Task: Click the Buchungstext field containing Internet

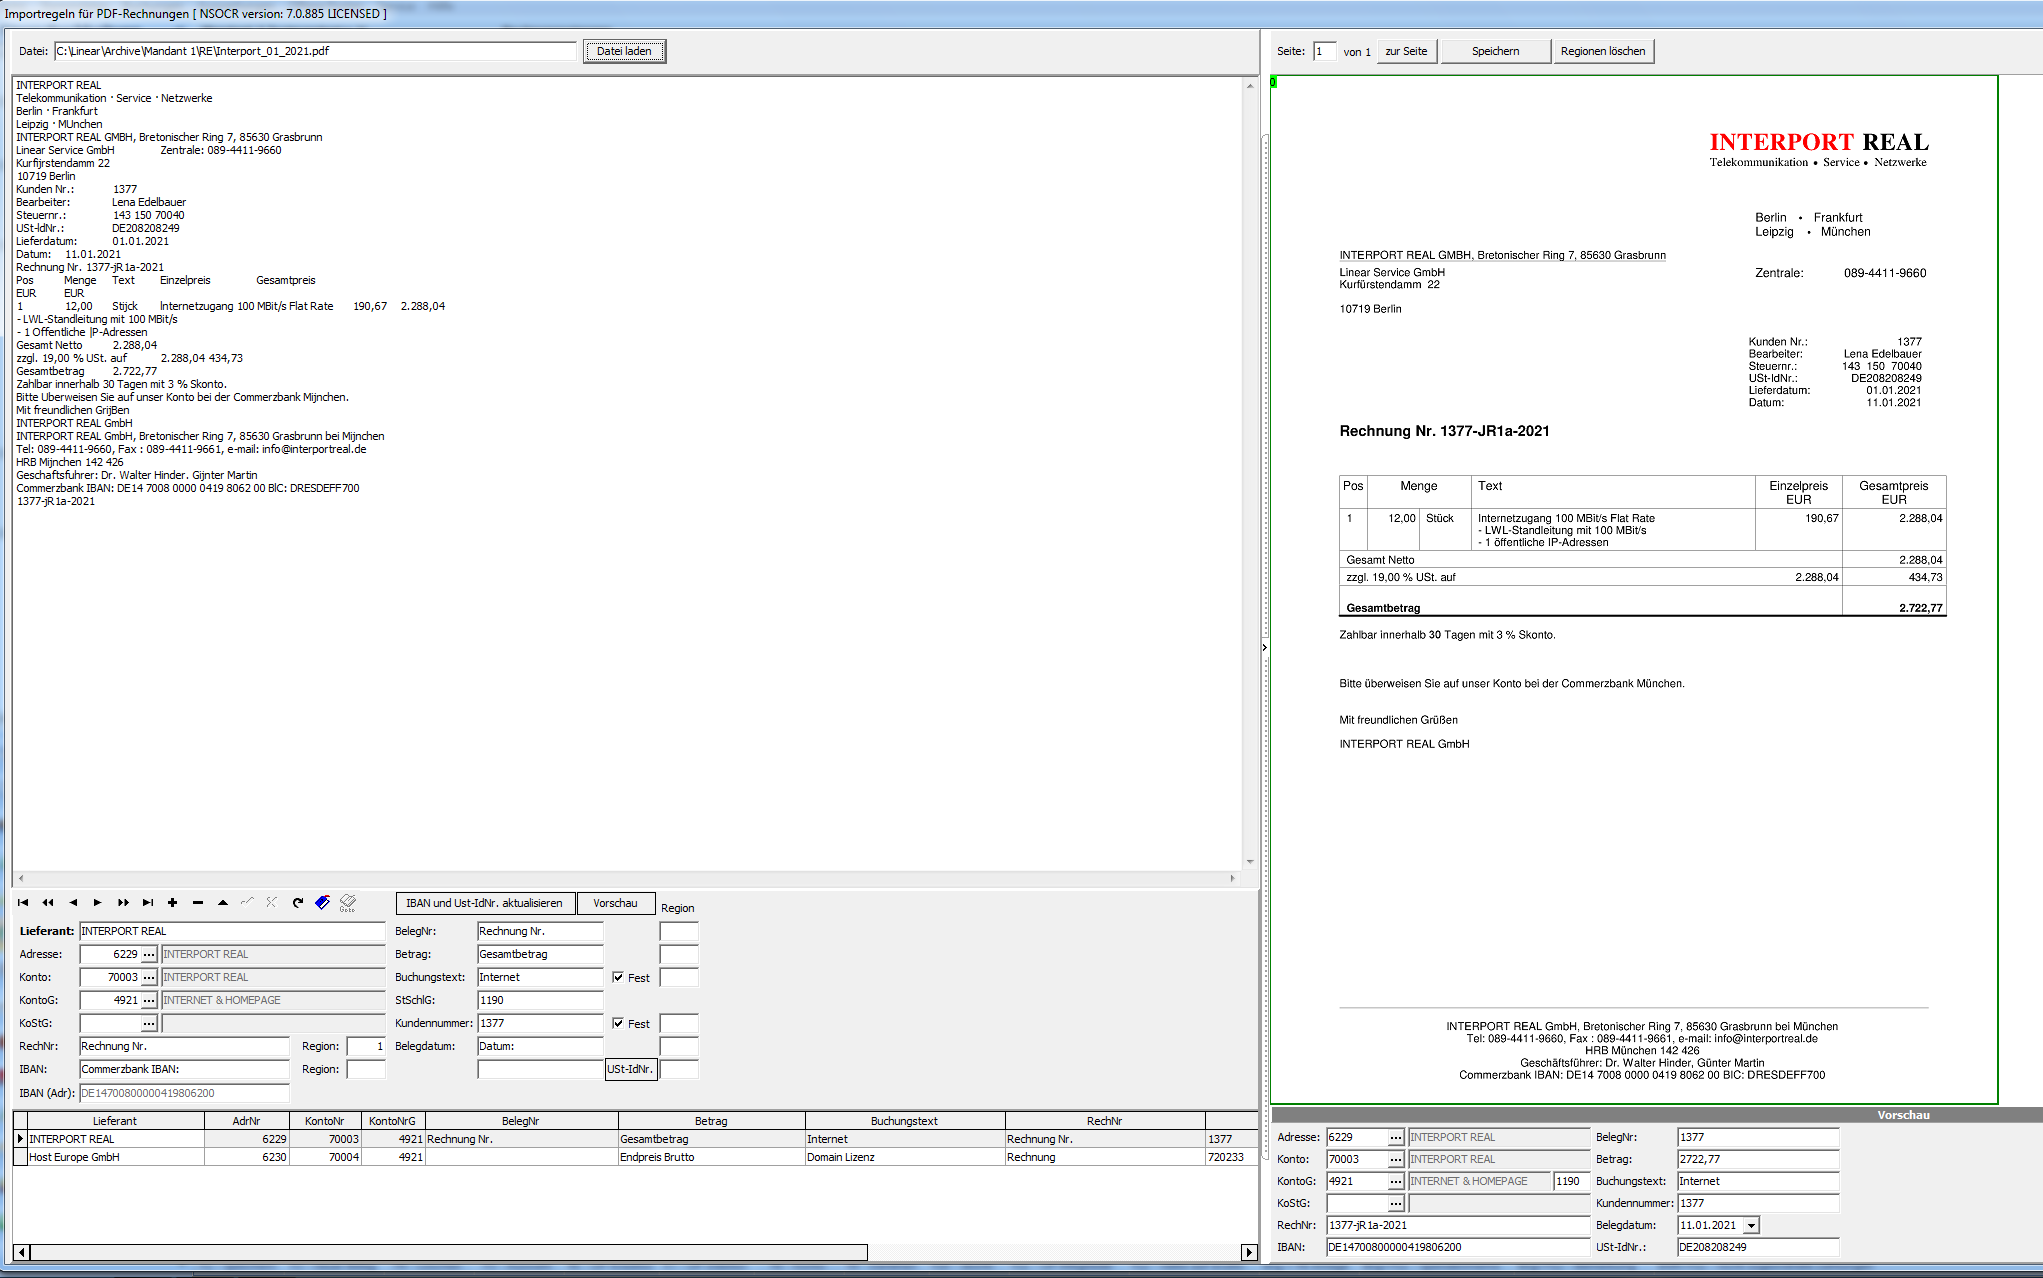Action: click(x=540, y=977)
